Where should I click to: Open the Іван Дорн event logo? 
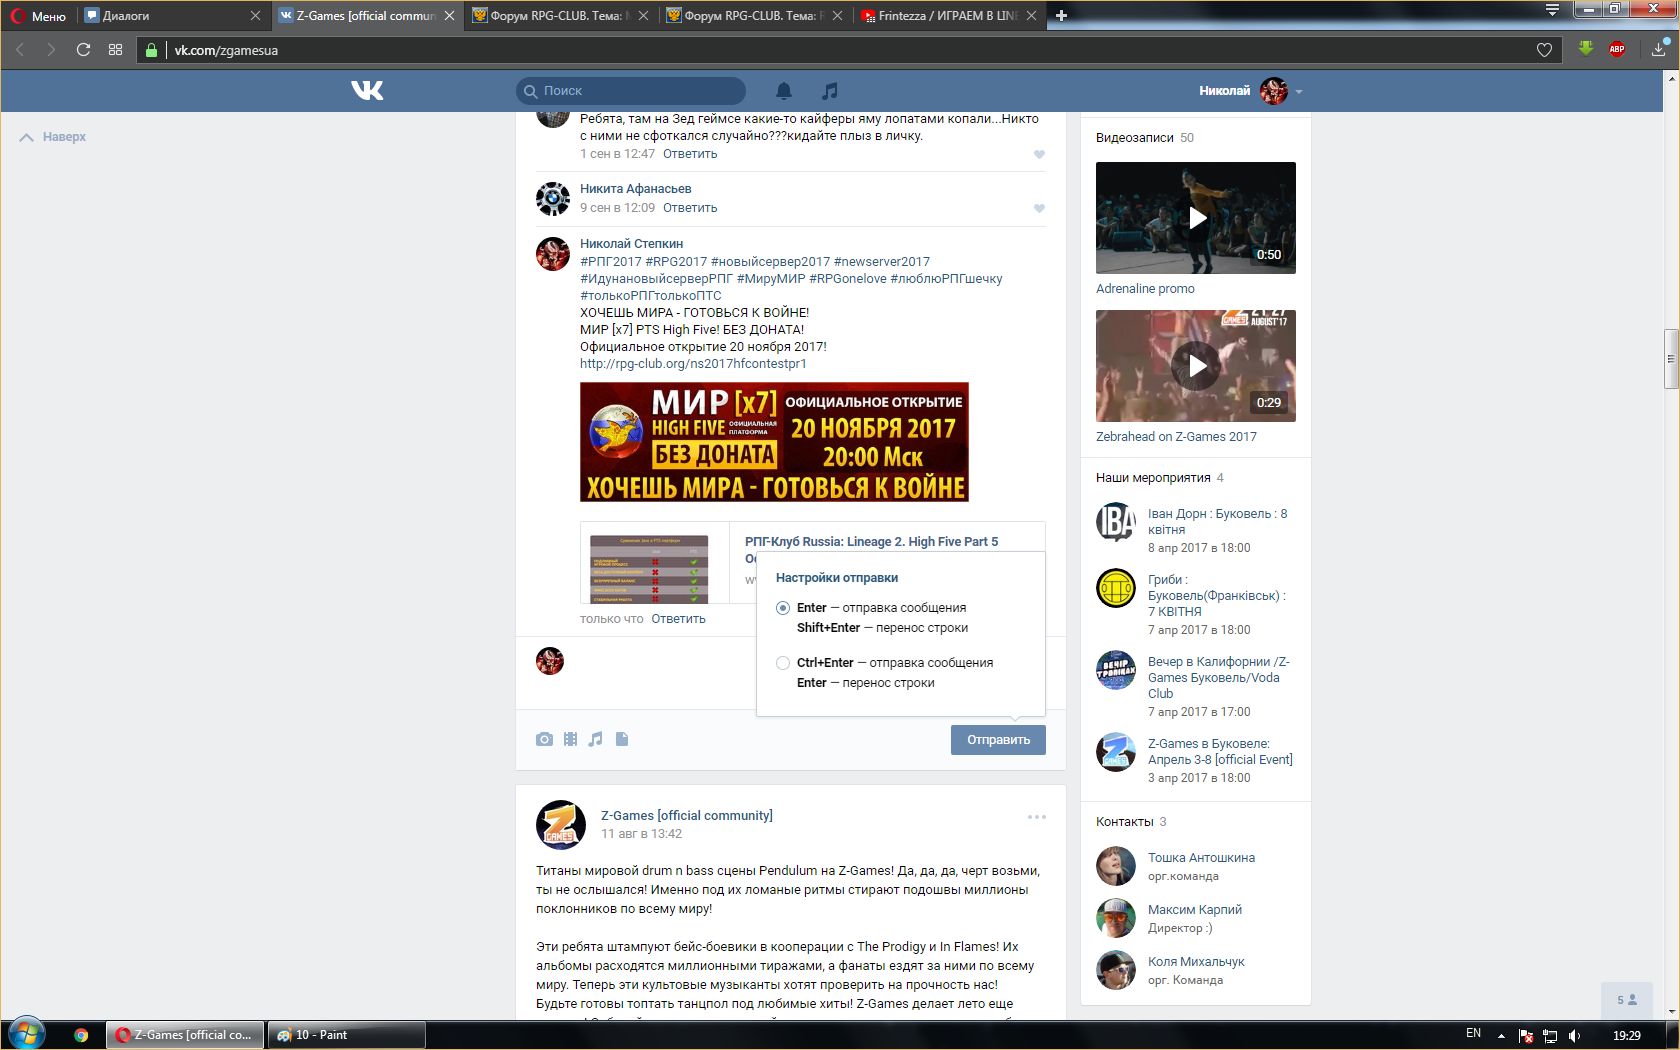click(x=1116, y=522)
